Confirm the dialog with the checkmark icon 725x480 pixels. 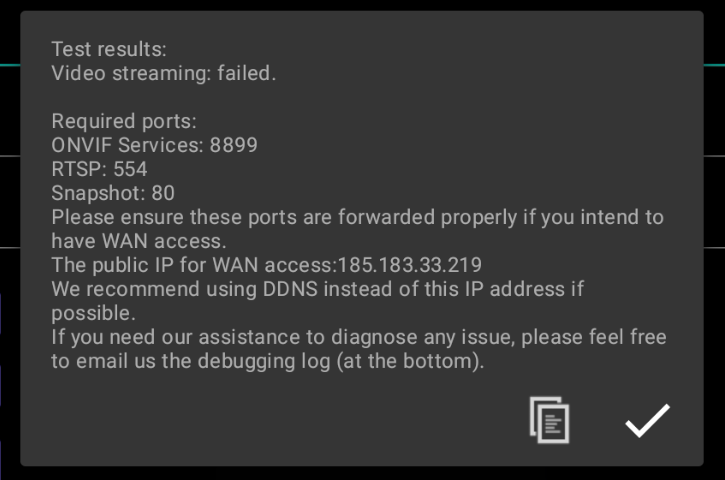coord(647,420)
